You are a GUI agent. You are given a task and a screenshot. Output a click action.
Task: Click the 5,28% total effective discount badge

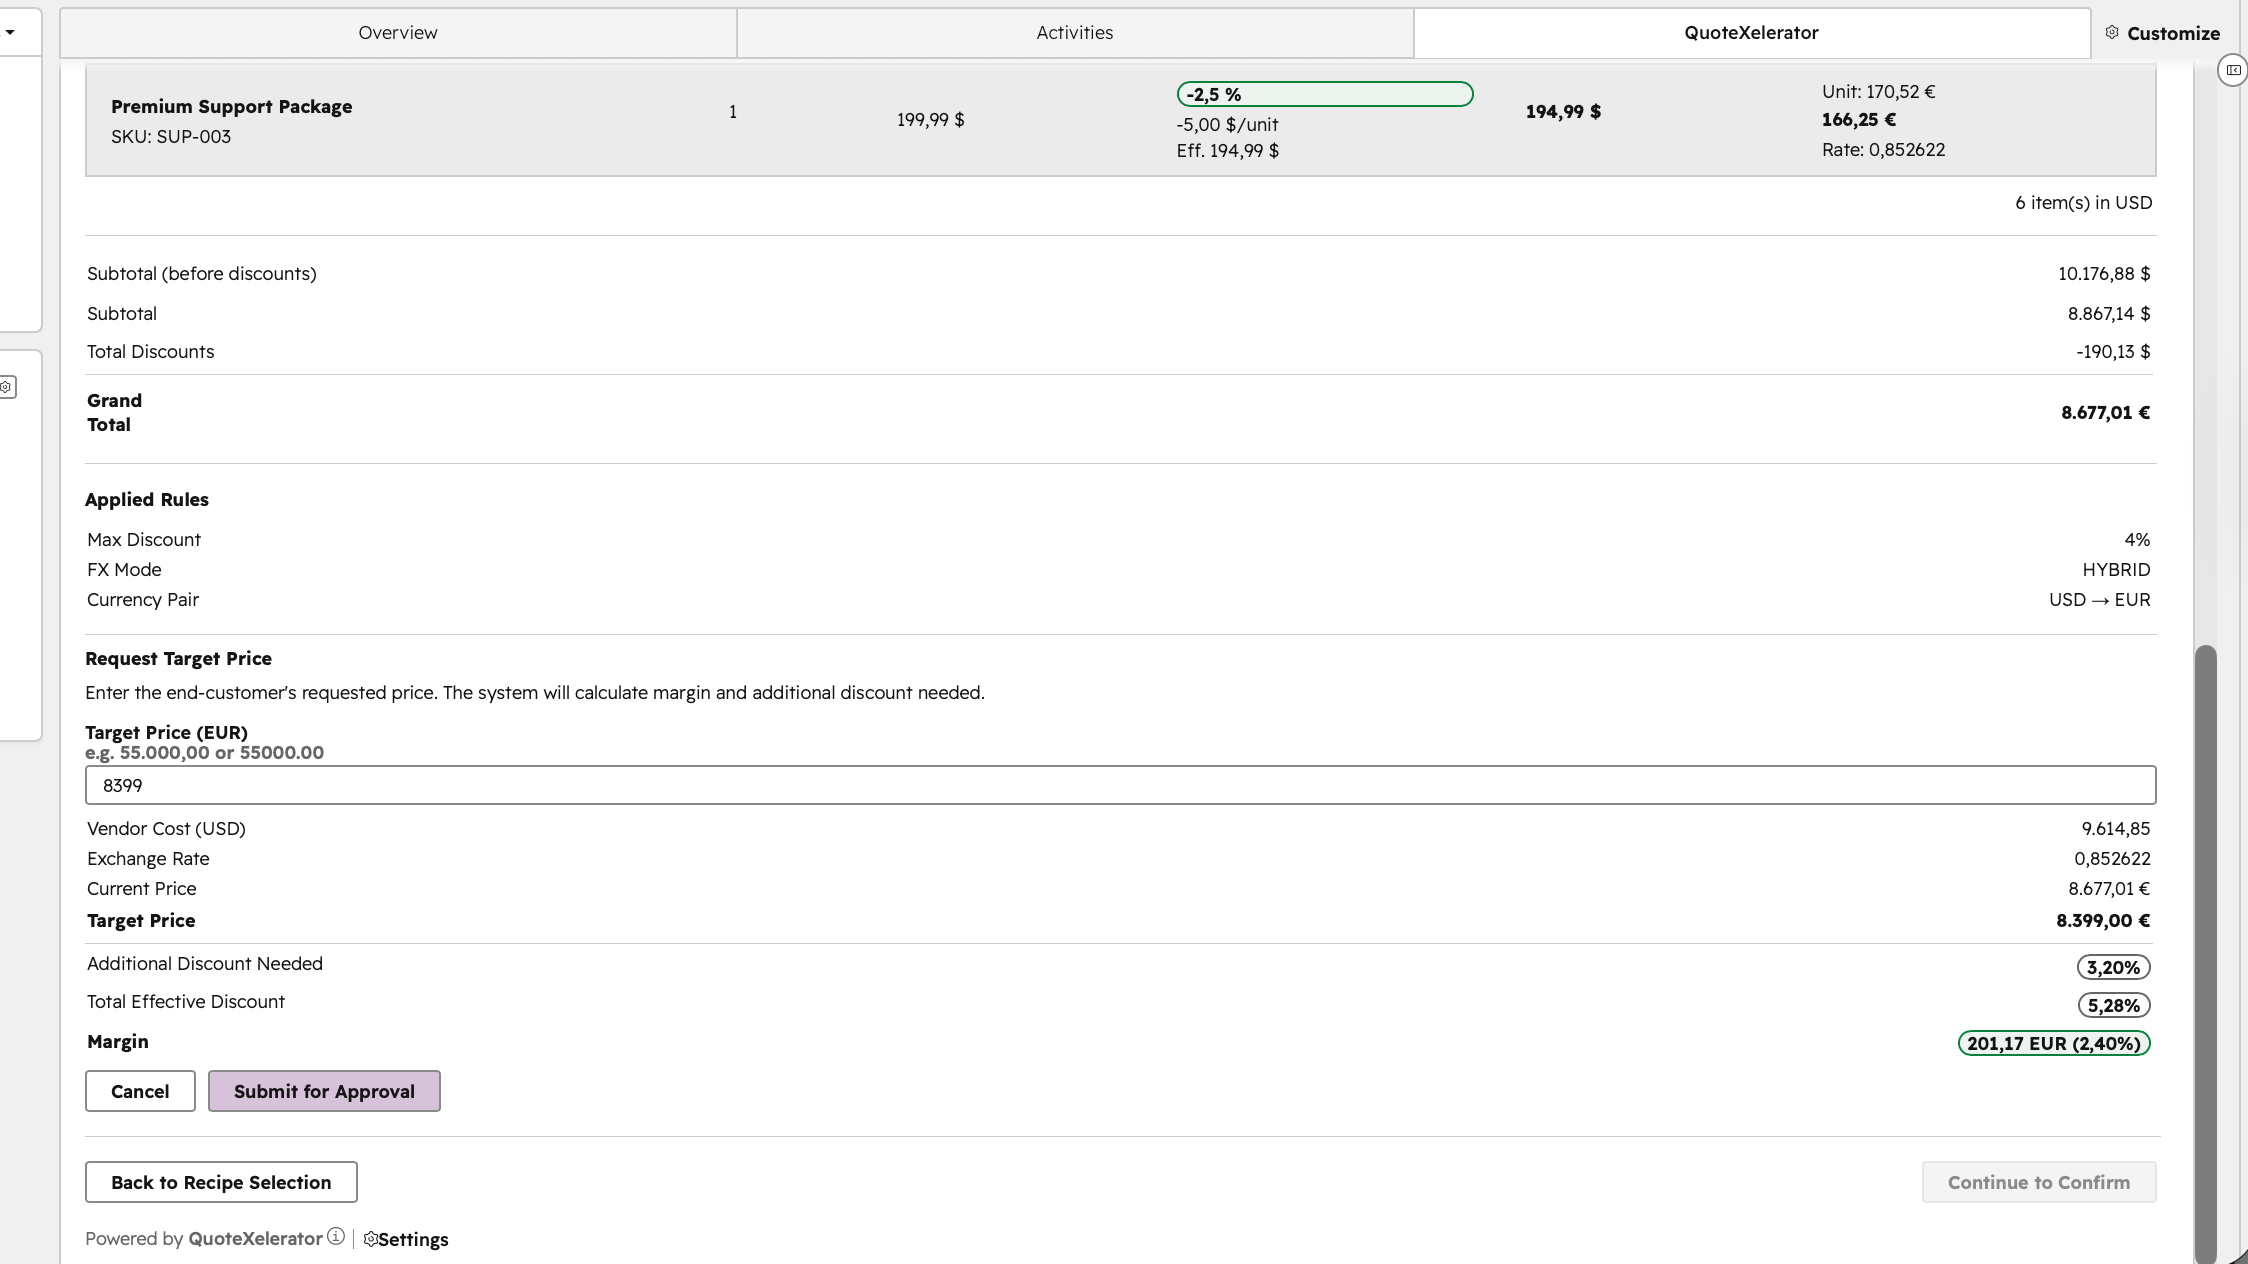[2113, 1005]
